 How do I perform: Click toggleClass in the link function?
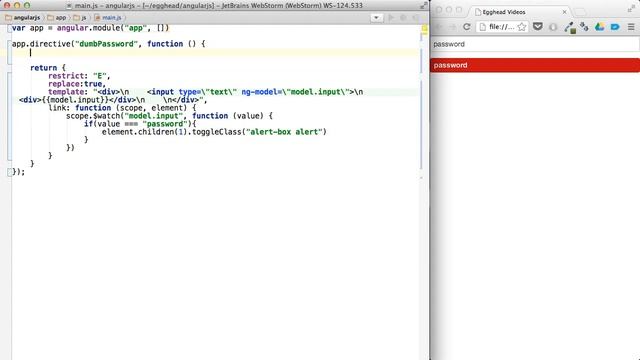(x=216, y=132)
